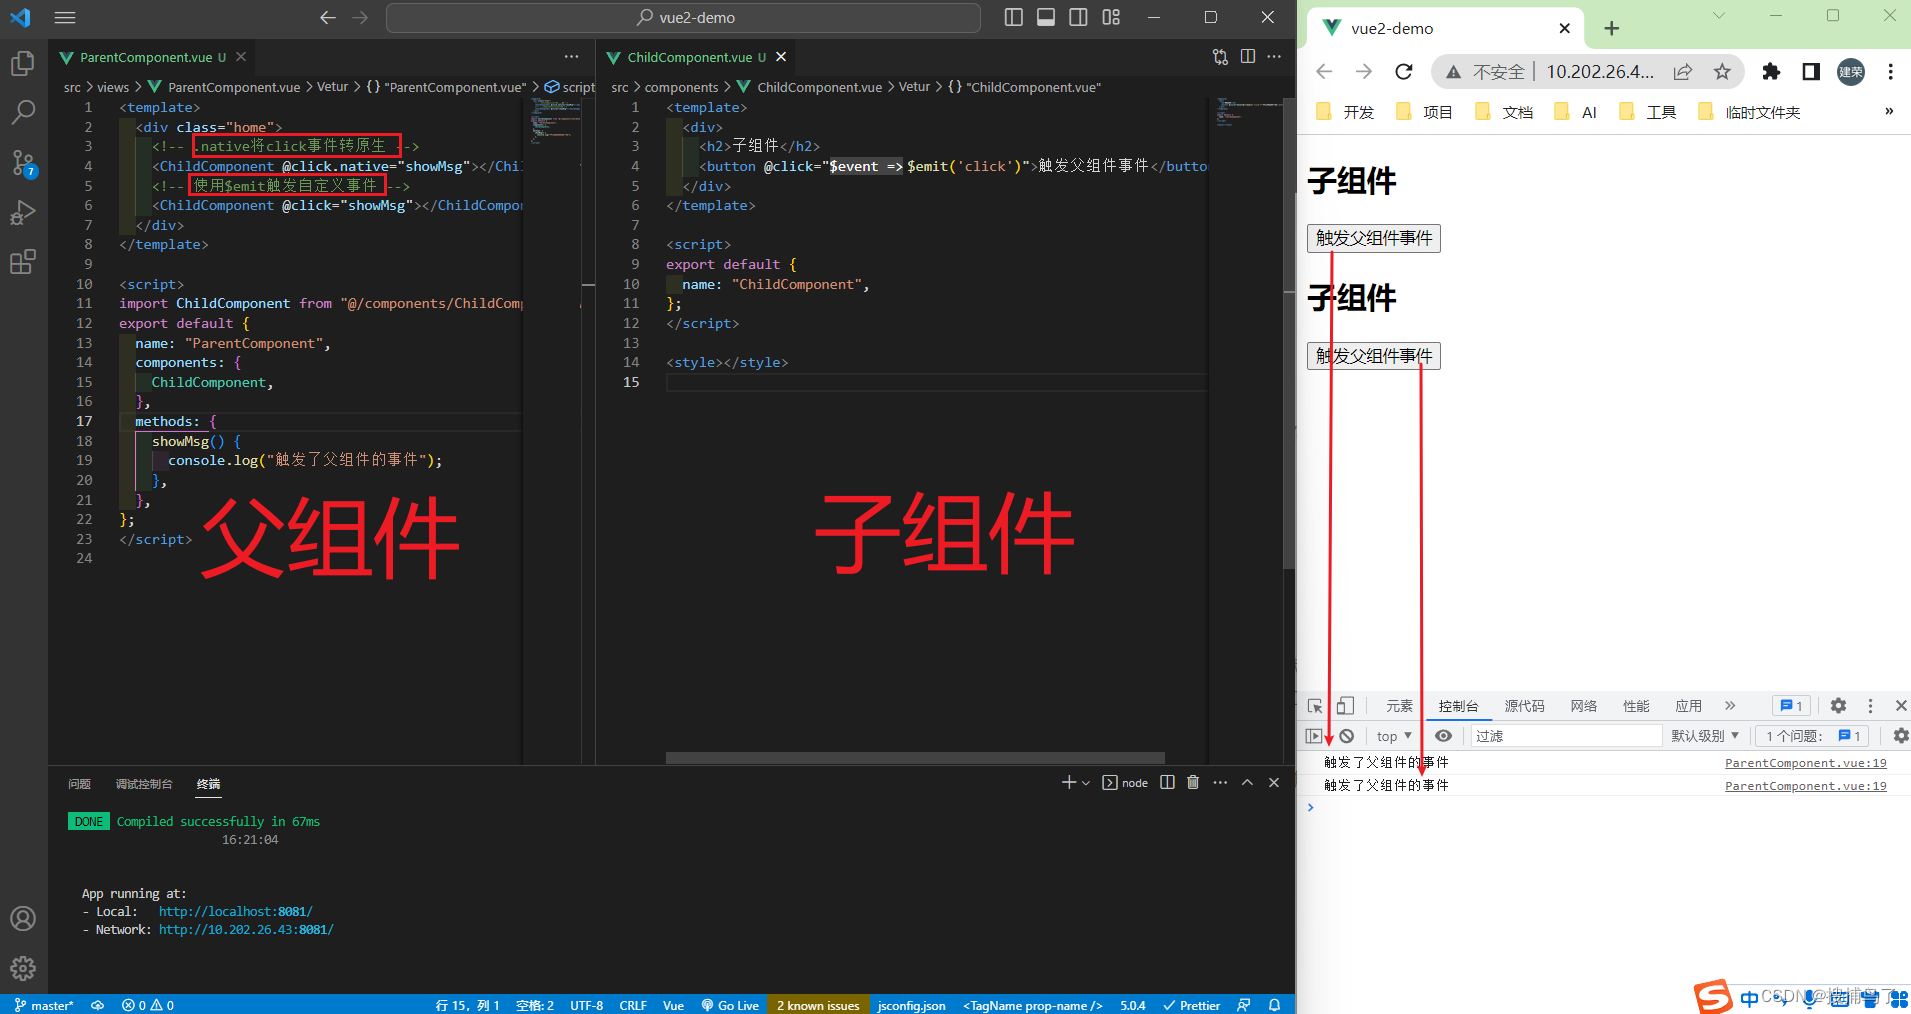Viewport: 1911px width, 1014px height.
Task: Open the top frame context dropdown in DevTools
Action: click(1391, 735)
